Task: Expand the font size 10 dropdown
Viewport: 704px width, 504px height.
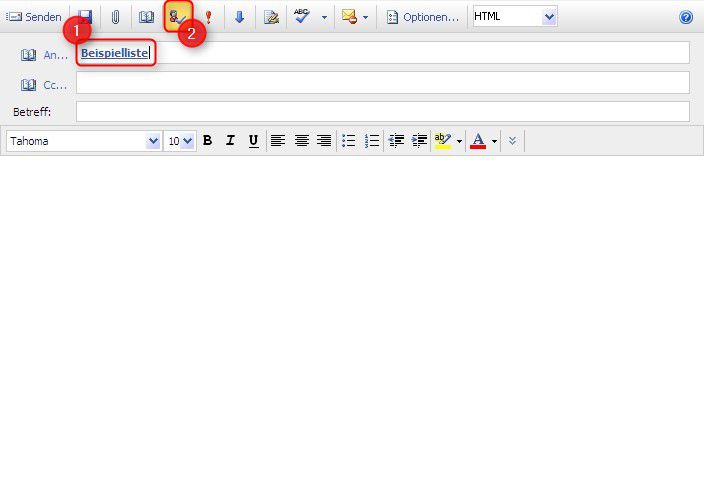Action: [x=187, y=141]
